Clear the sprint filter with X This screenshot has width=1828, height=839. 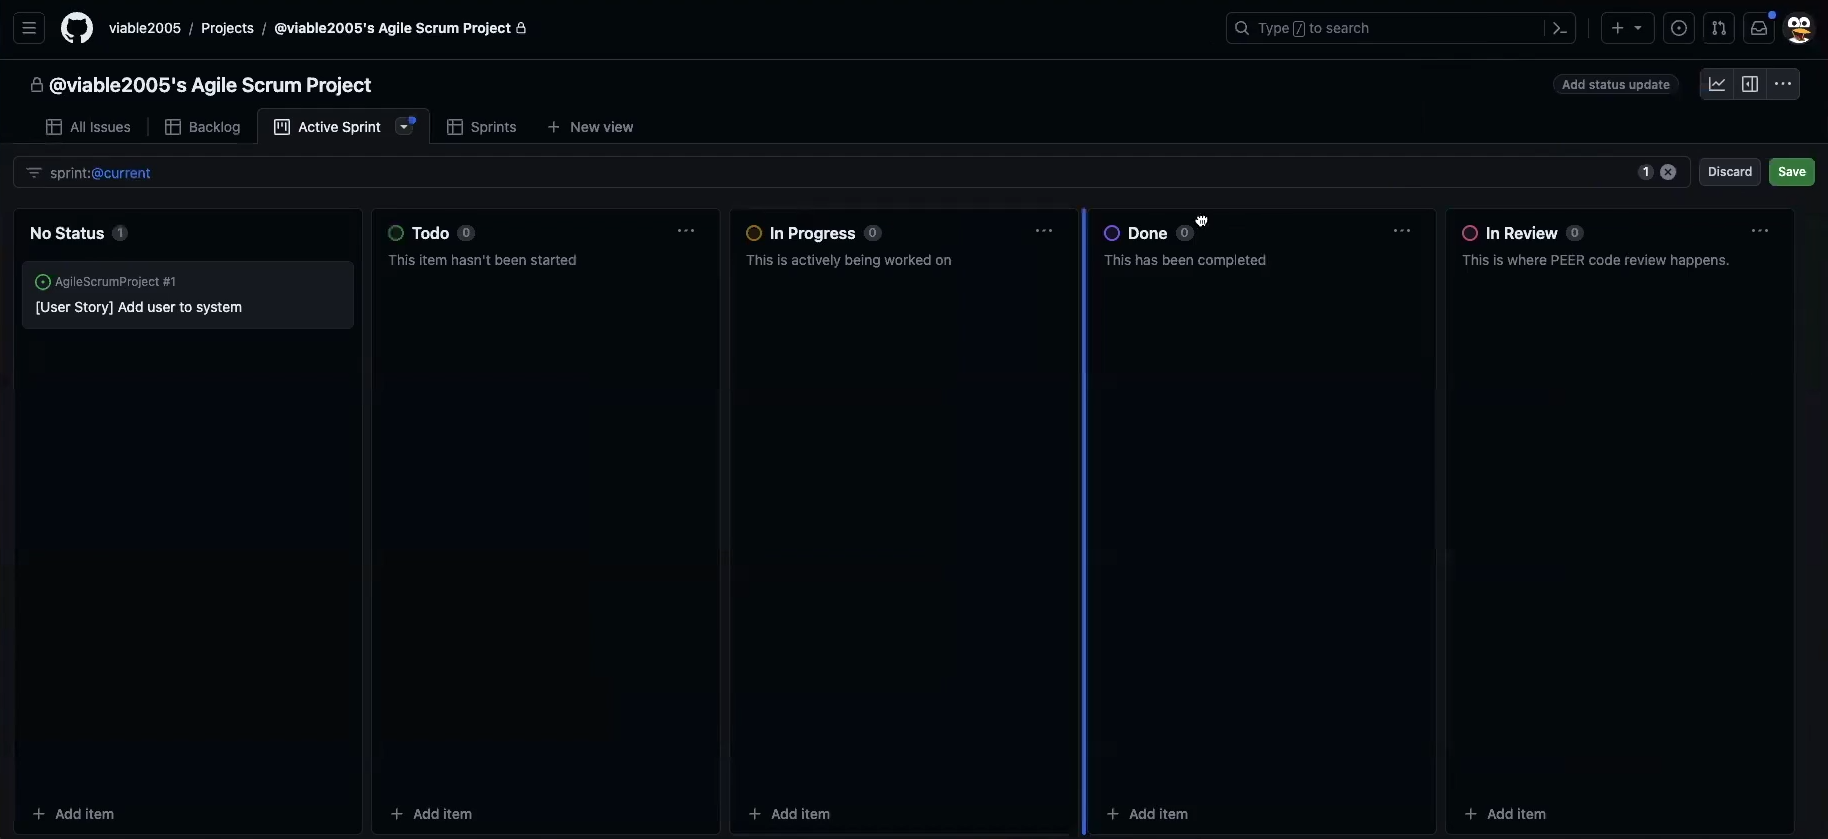click(1668, 172)
